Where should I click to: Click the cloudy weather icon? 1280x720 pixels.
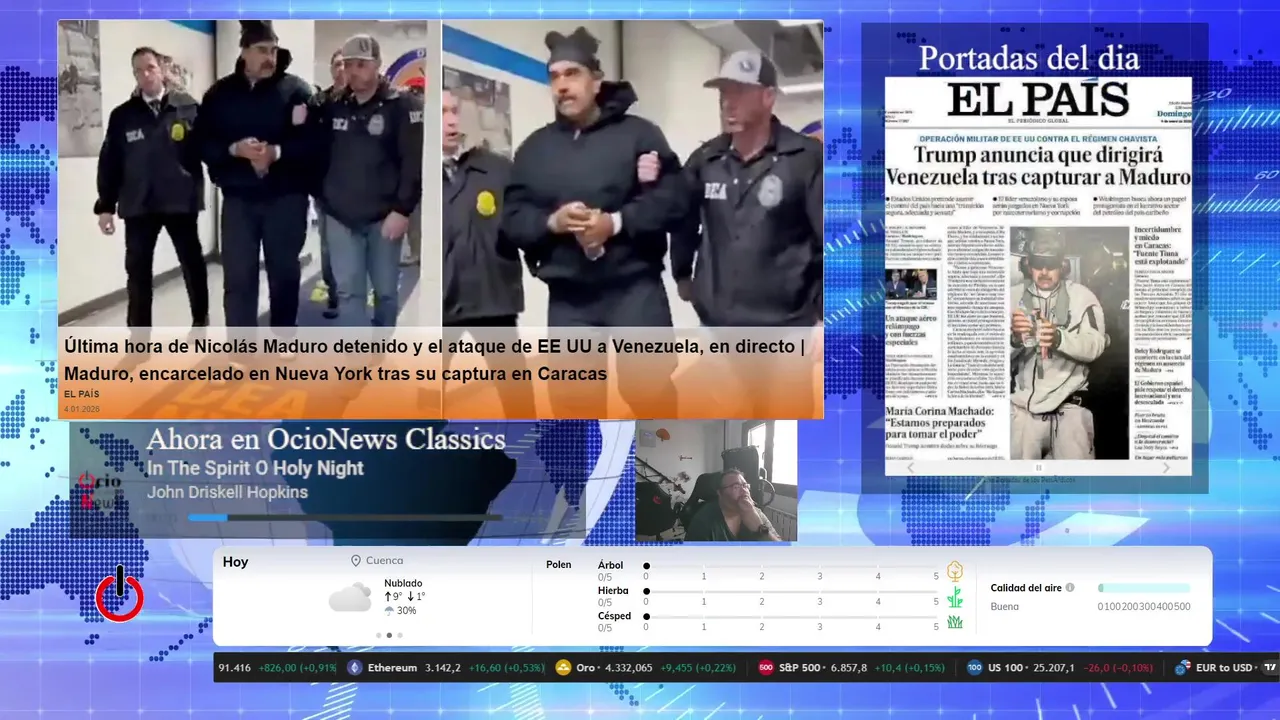[350, 598]
